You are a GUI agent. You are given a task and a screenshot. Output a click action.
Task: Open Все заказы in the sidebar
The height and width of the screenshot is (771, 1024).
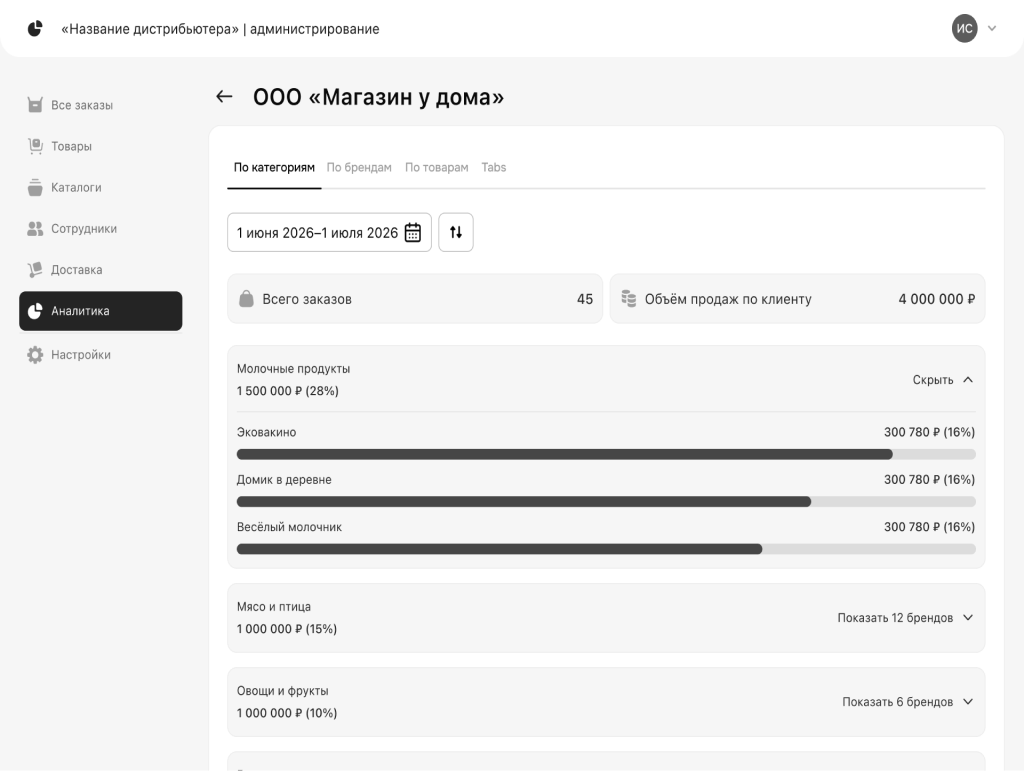[x=101, y=104]
